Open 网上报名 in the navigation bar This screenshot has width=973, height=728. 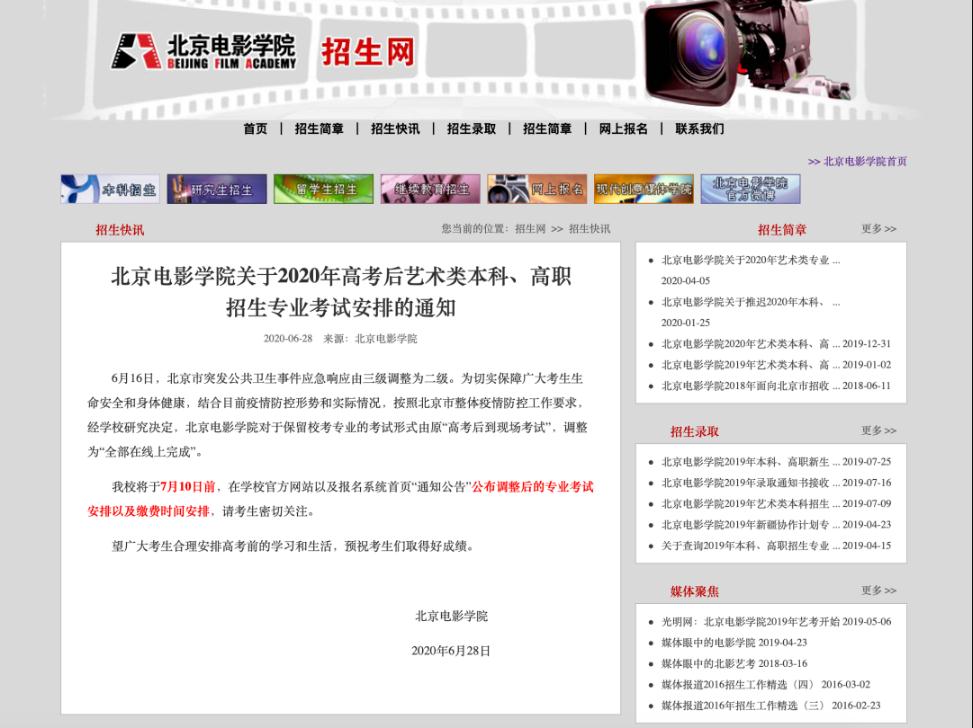point(623,129)
